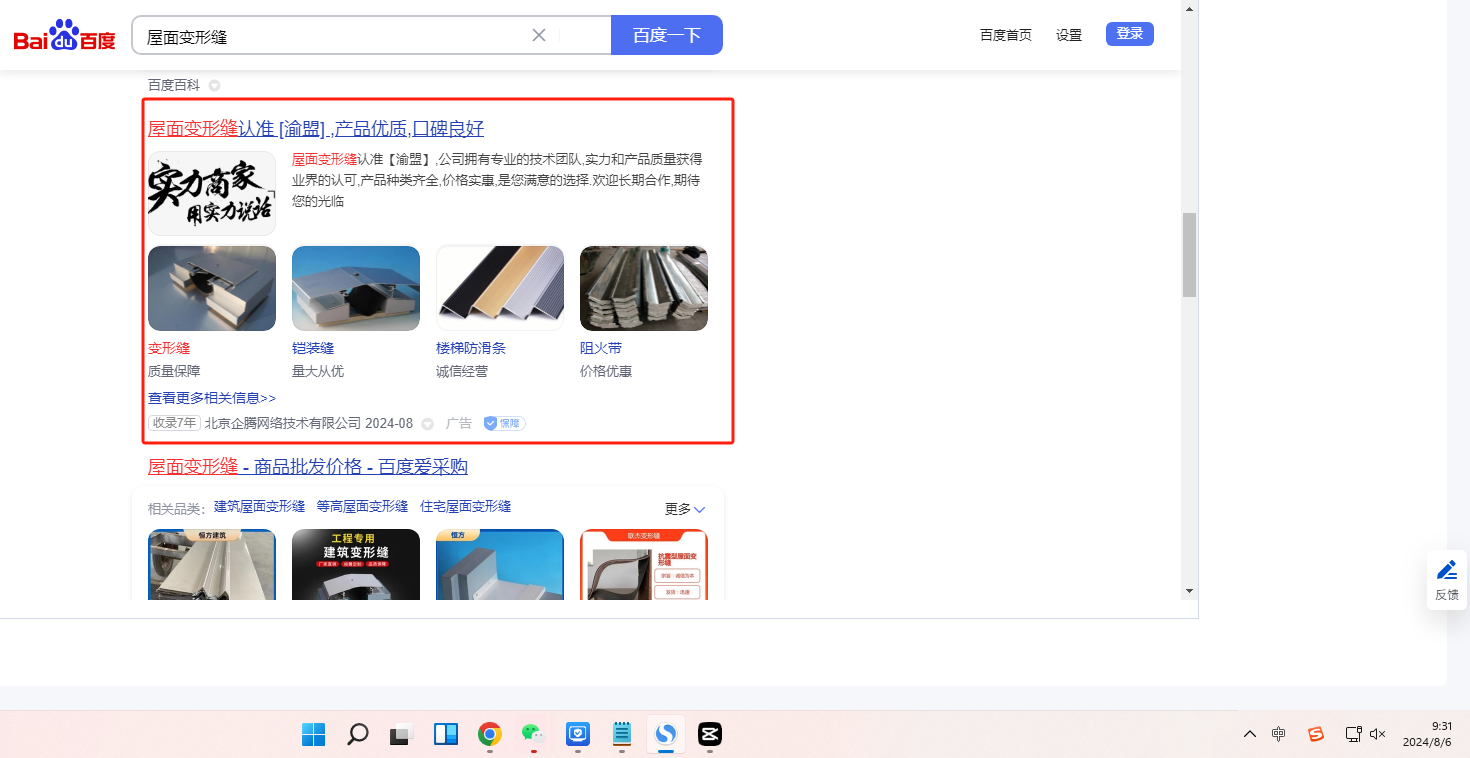Image resolution: width=1470 pixels, height=758 pixels.
Task: Launch Google Chrome from the taskbar
Action: point(490,735)
